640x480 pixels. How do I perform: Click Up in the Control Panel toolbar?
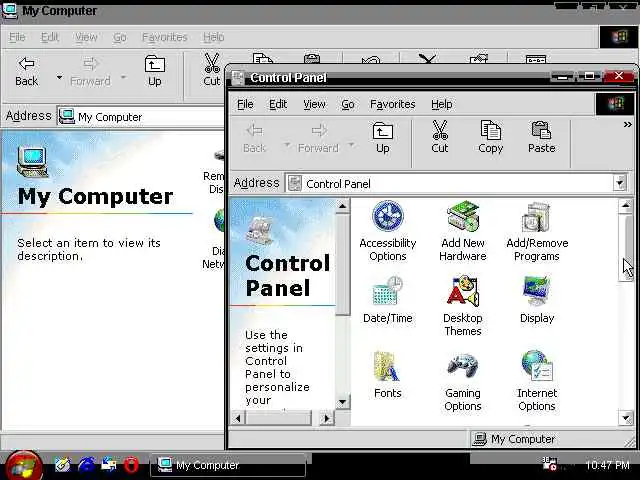(382, 138)
